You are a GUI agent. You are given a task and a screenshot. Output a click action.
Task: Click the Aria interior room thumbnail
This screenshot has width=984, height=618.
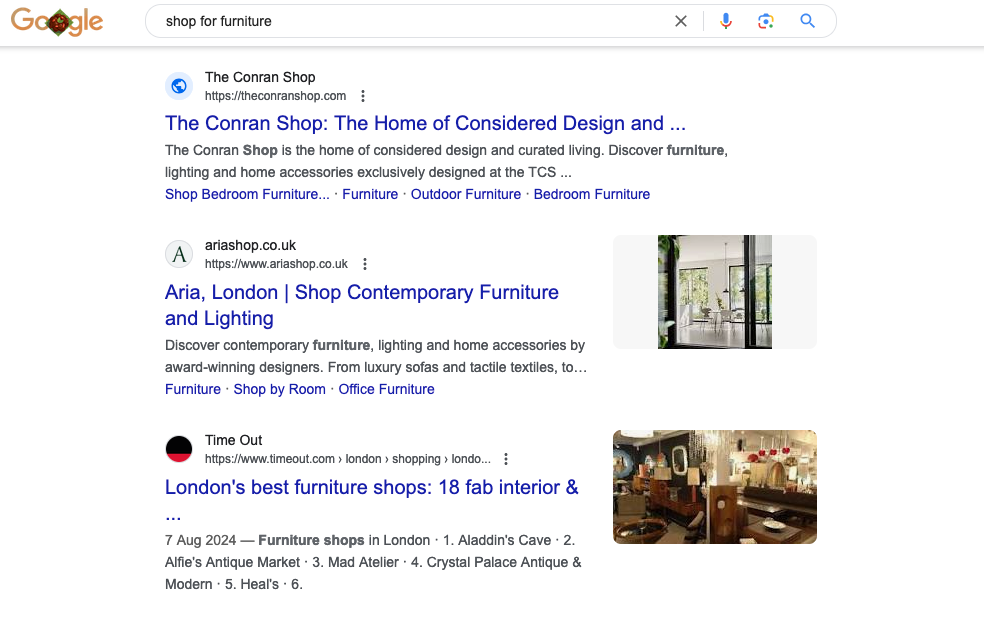[x=714, y=292]
